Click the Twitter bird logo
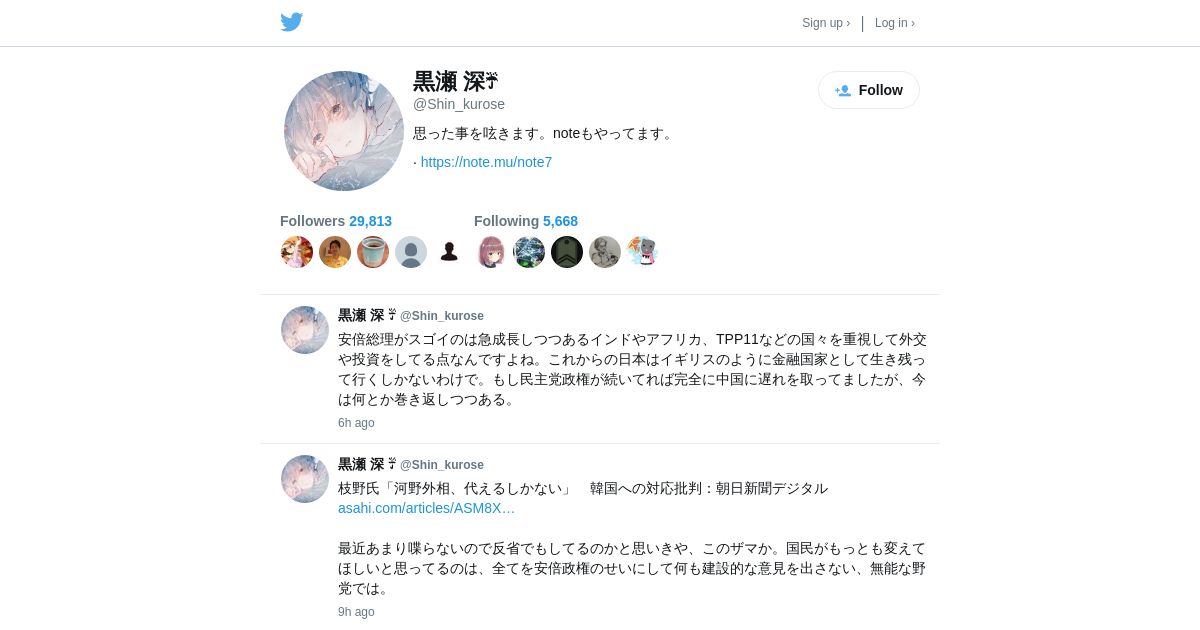The width and height of the screenshot is (1200, 630). (291, 22)
